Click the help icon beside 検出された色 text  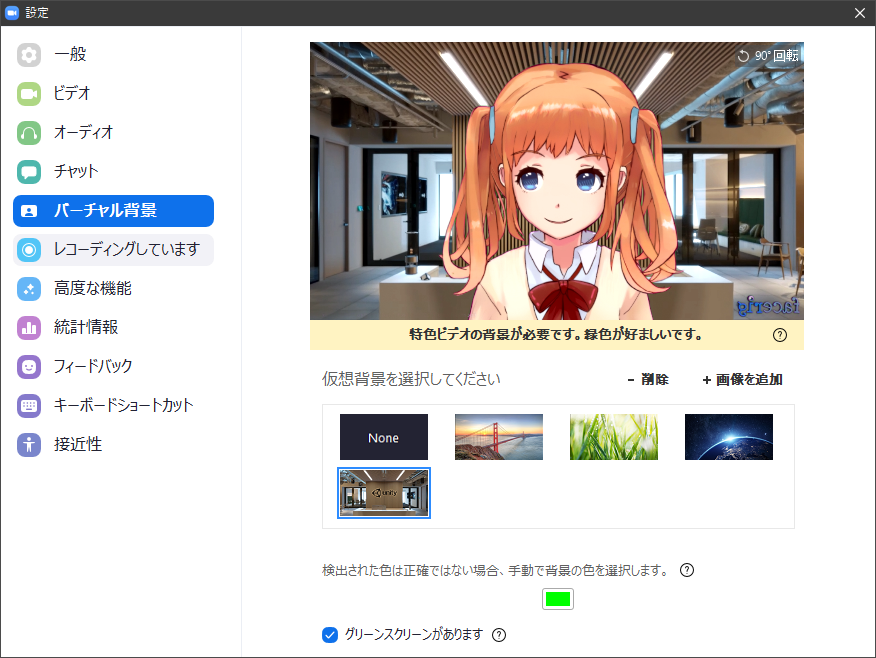coord(686,569)
